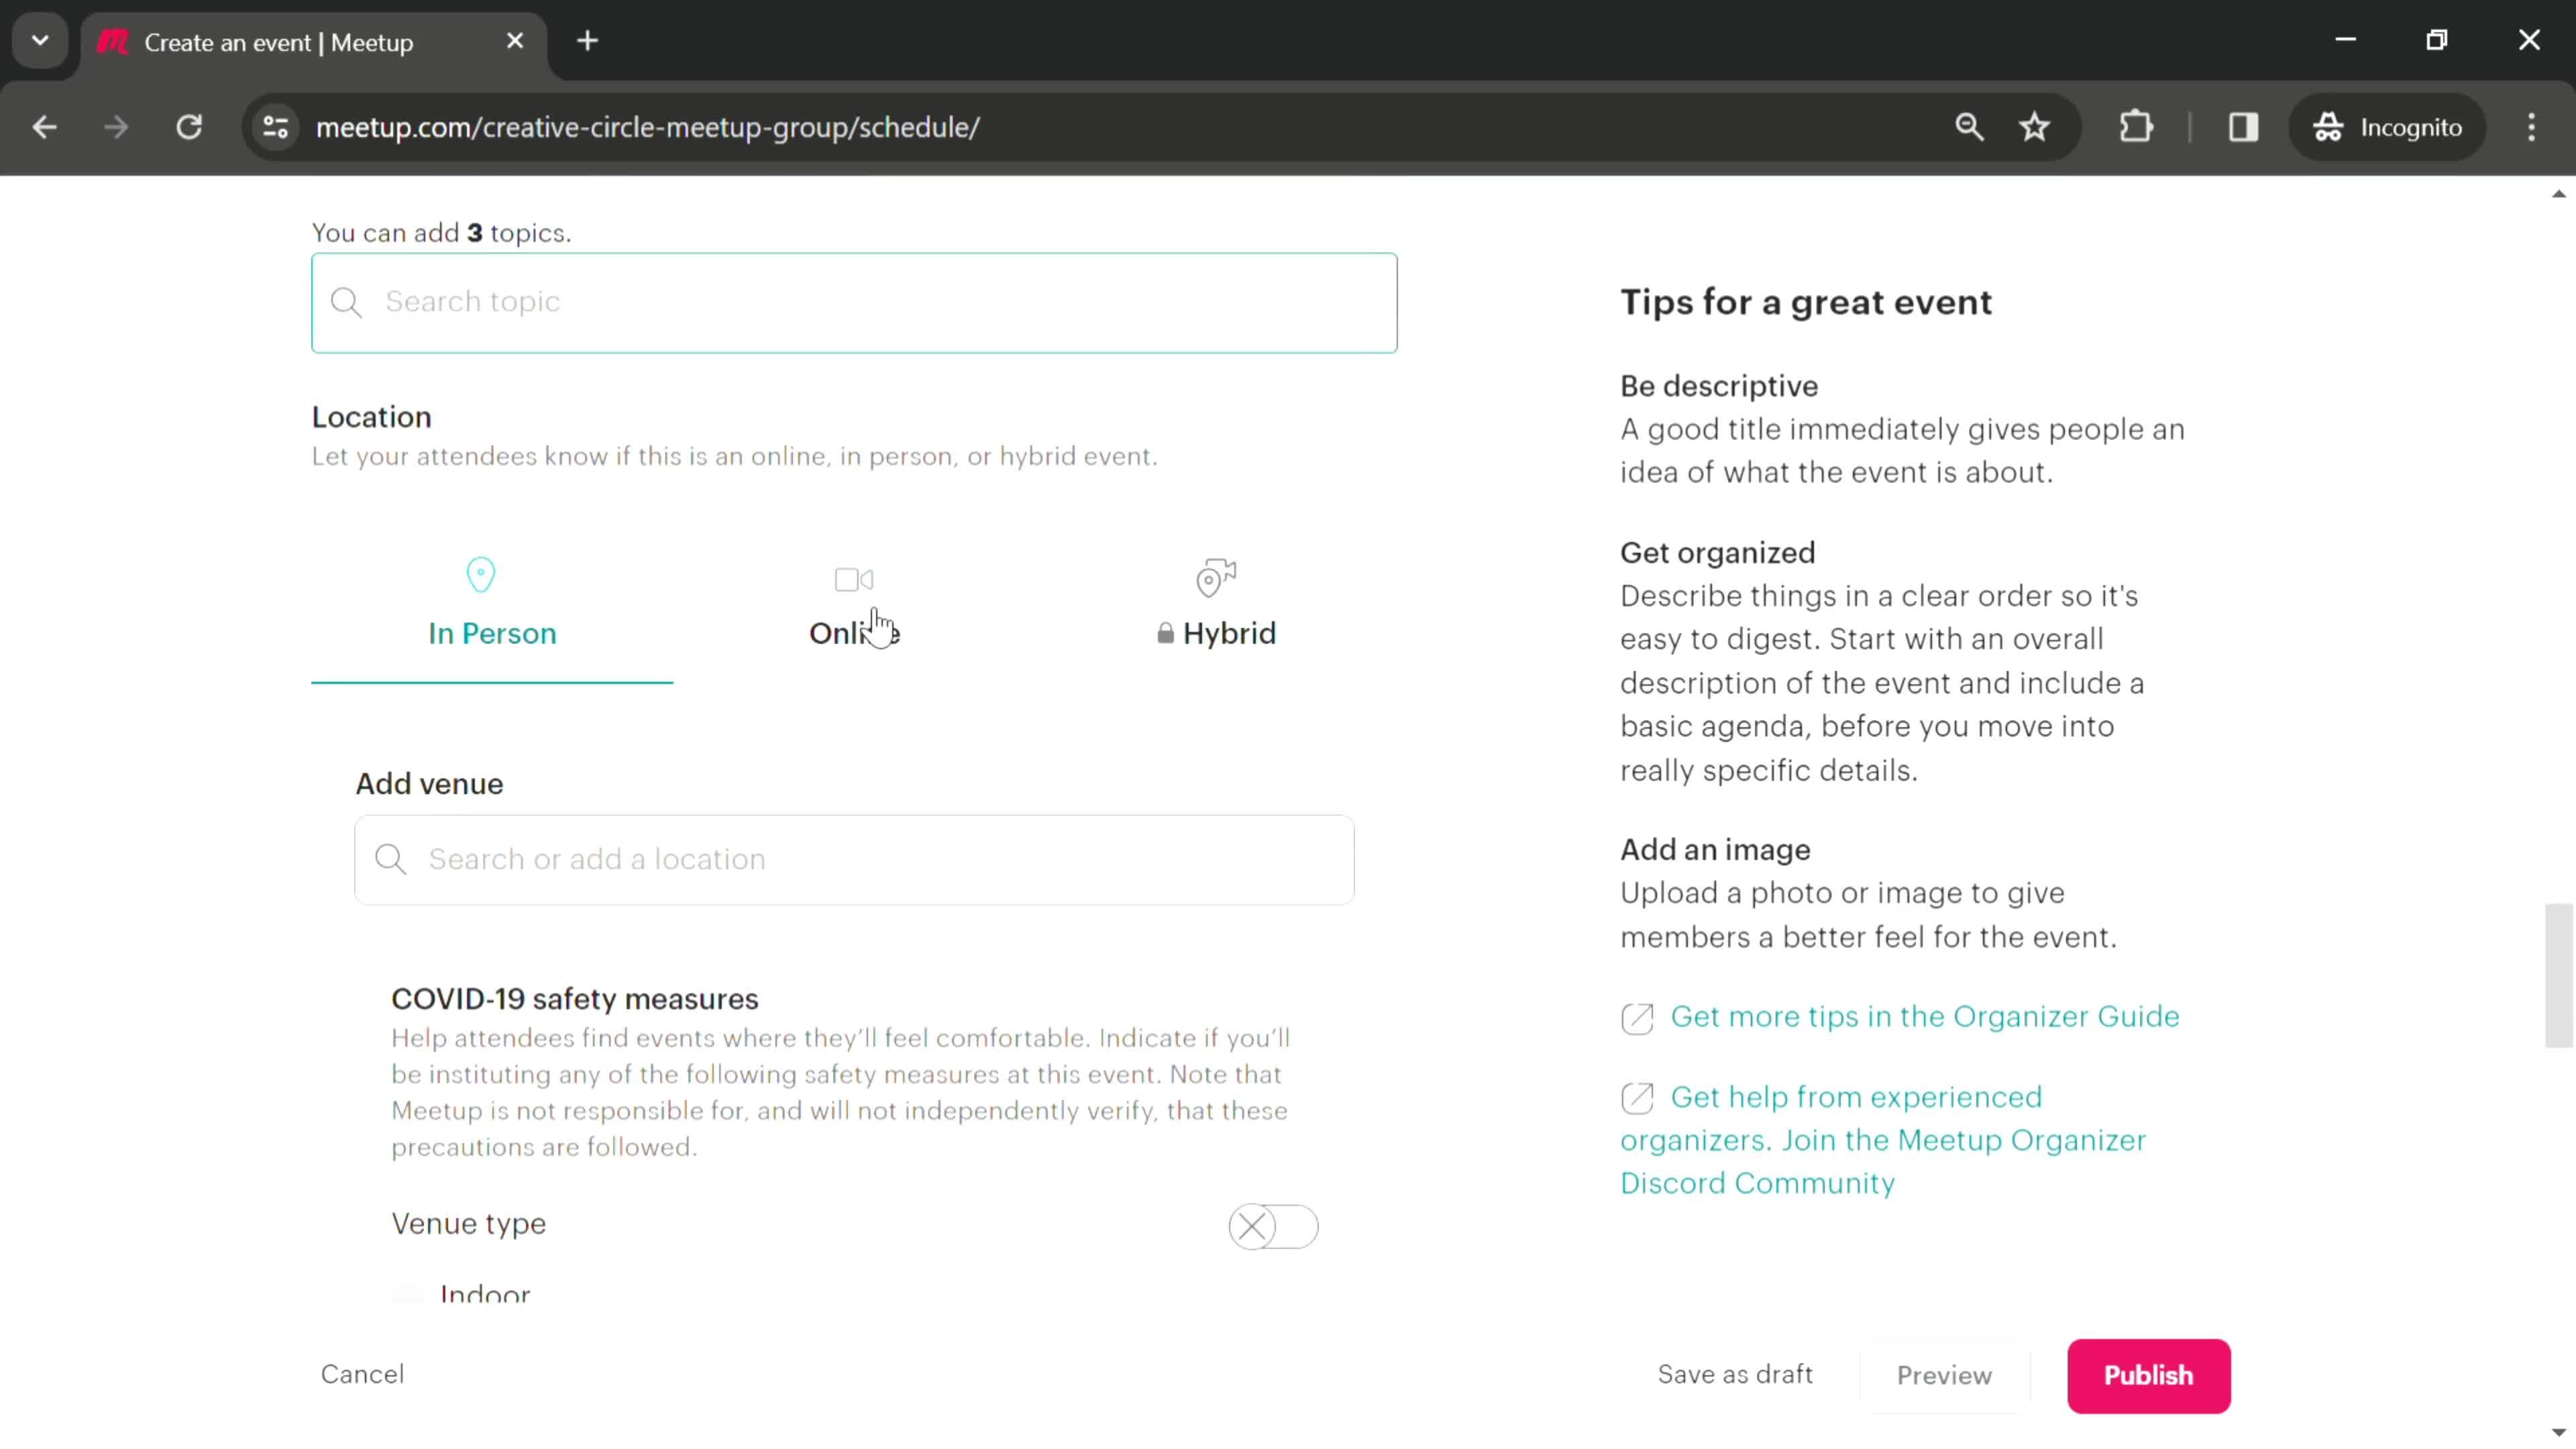Click the Publish button to post event

point(2148,1375)
